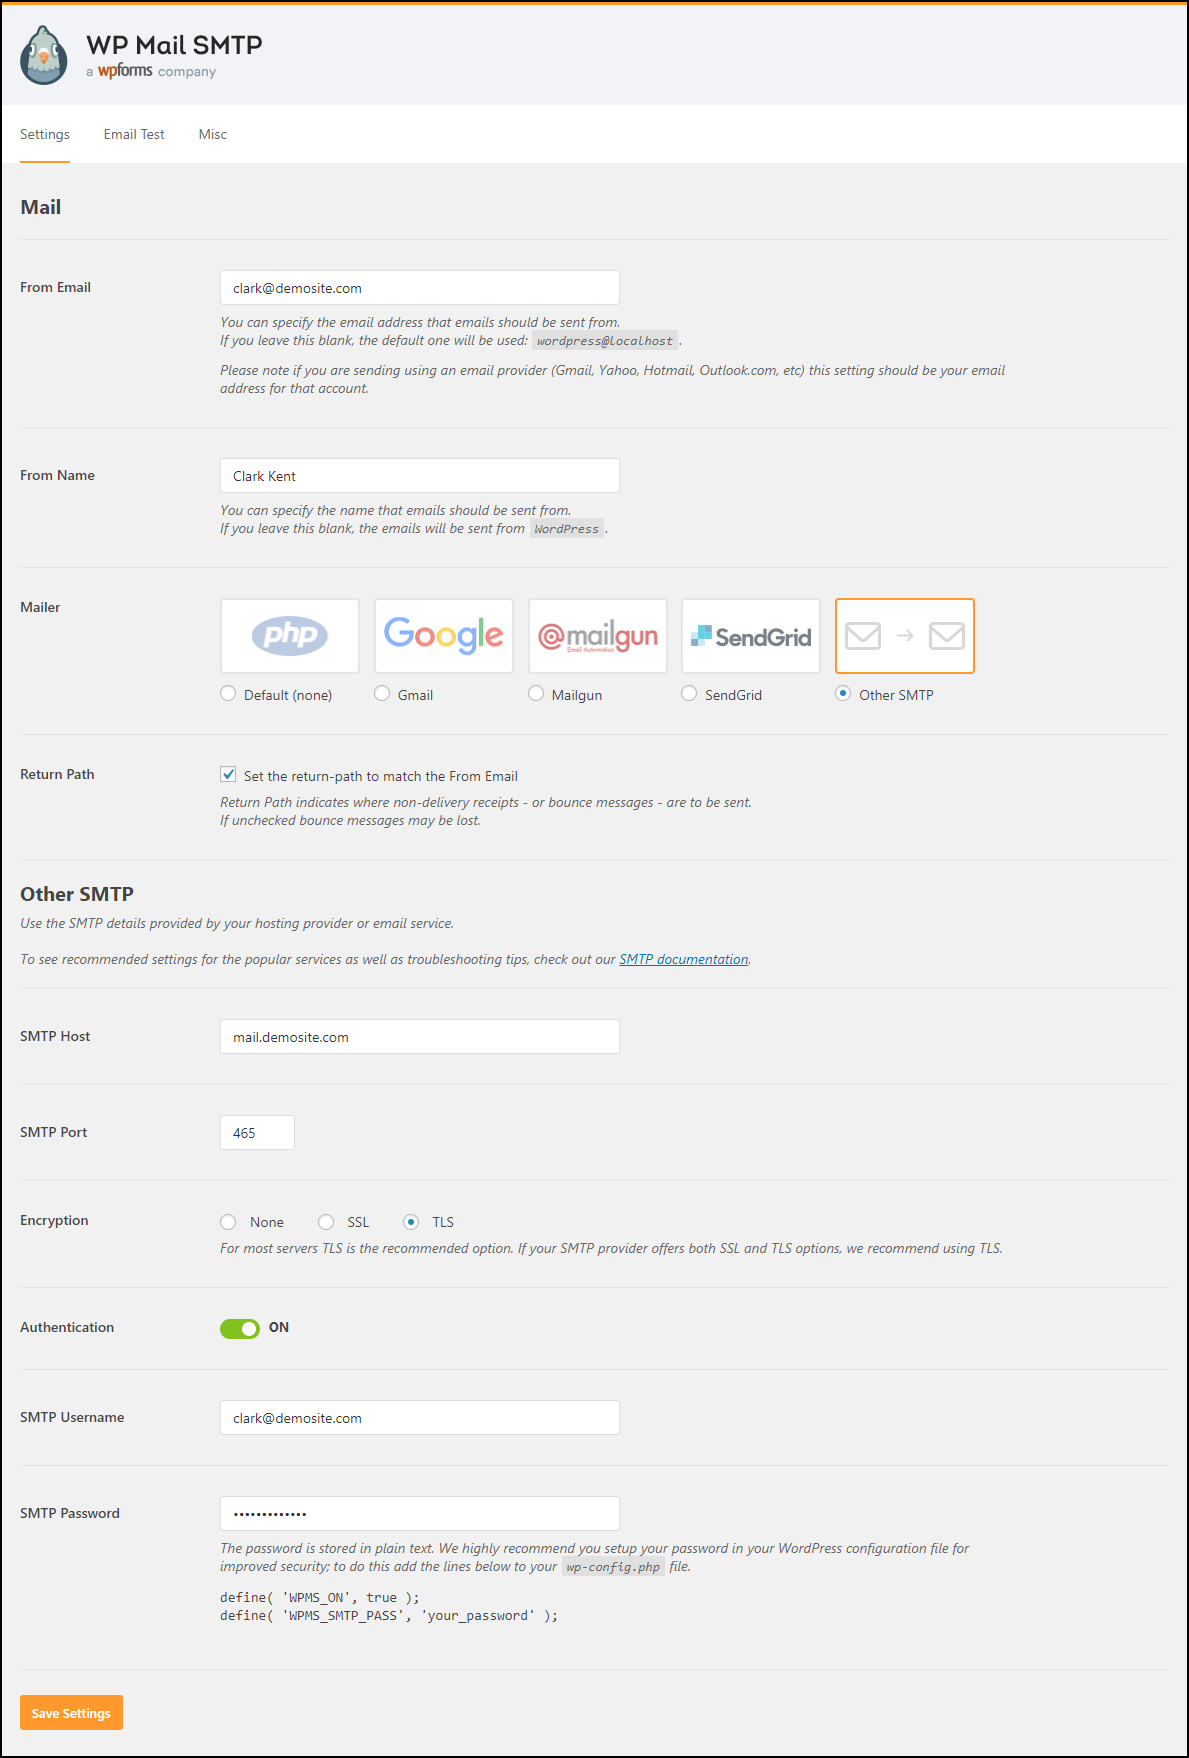Open the SMTP documentation link

coord(684,959)
